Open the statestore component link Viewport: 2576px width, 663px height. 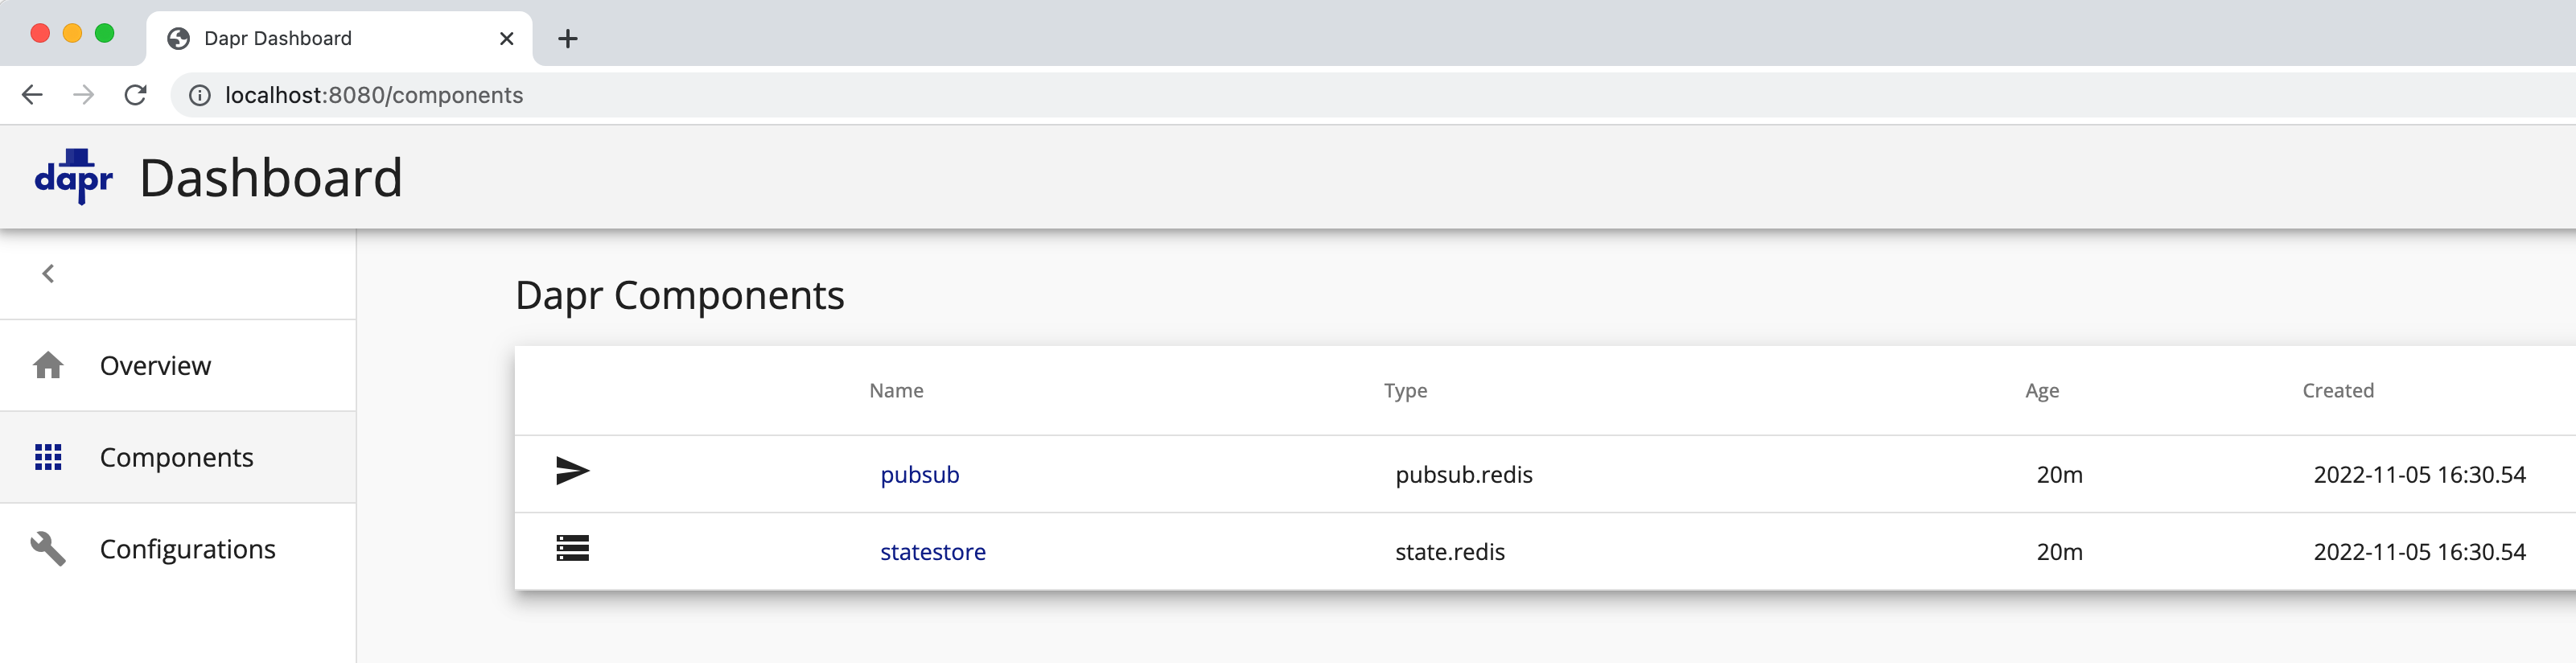pos(932,552)
